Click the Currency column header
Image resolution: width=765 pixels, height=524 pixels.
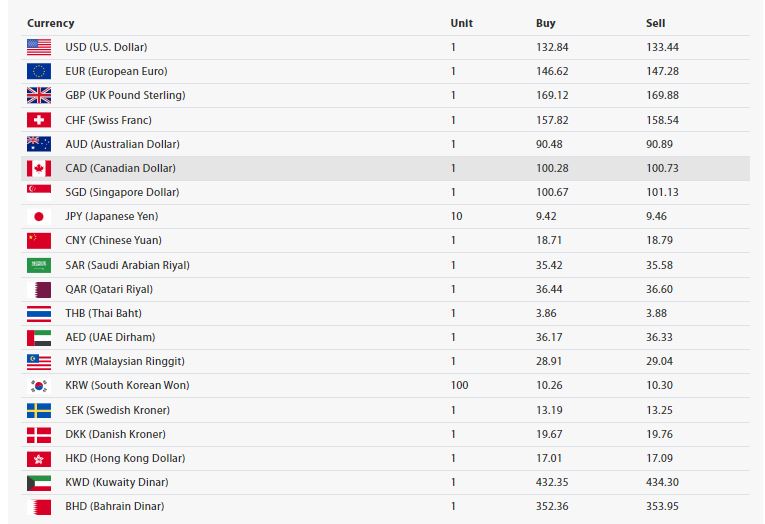pyautogui.click(x=50, y=23)
